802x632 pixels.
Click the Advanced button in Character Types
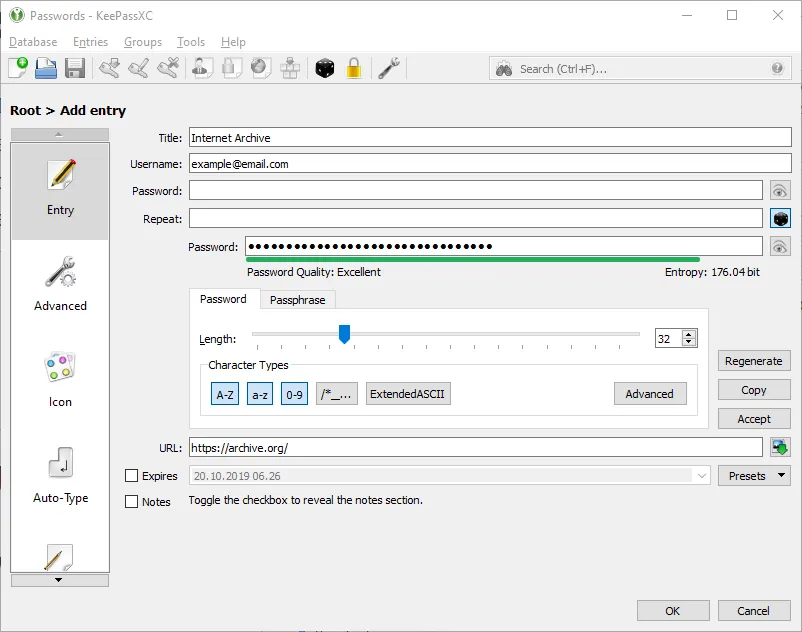(x=650, y=394)
